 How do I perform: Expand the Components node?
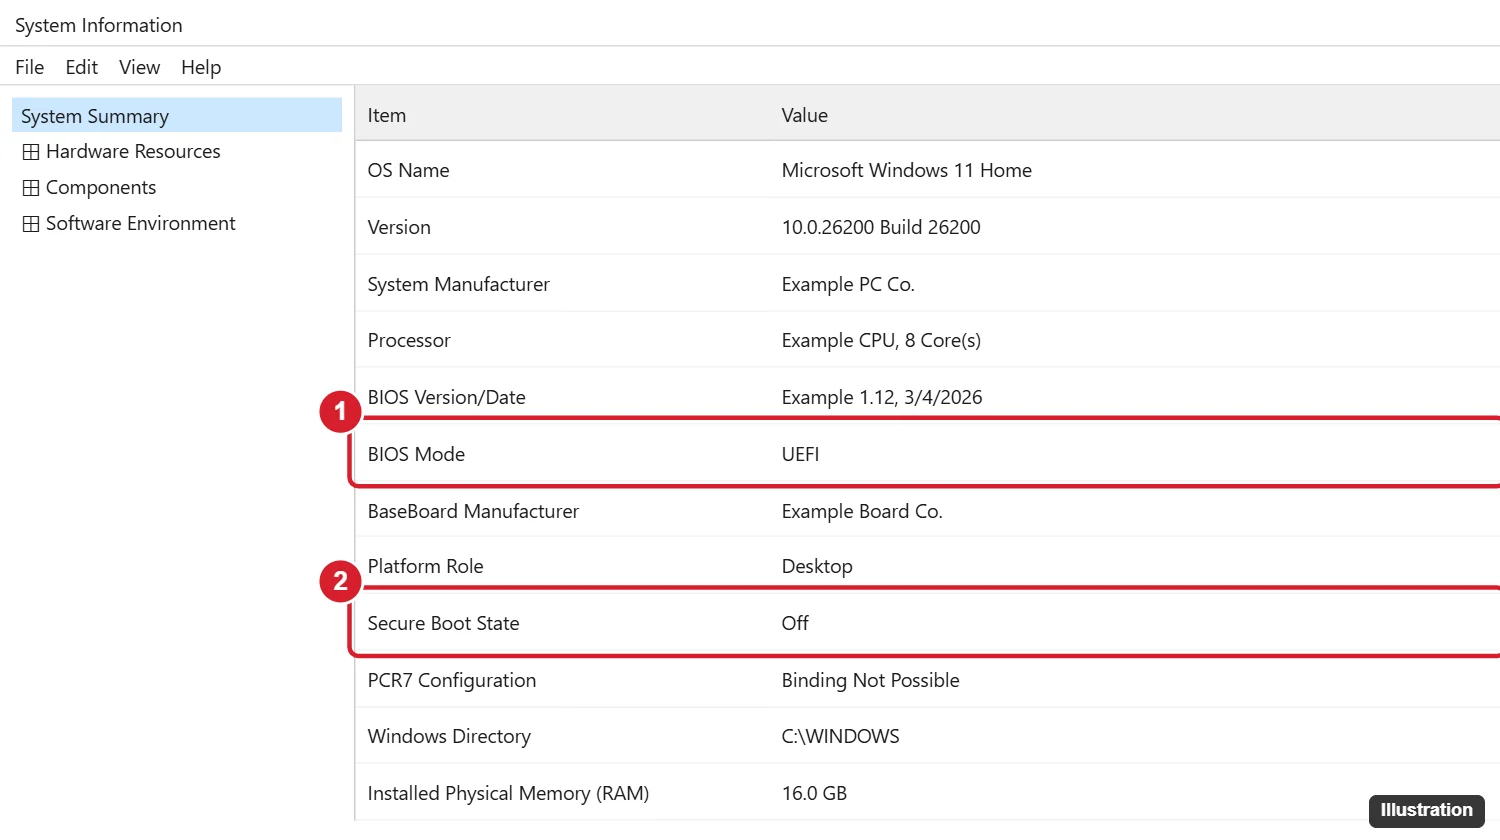pos(31,188)
